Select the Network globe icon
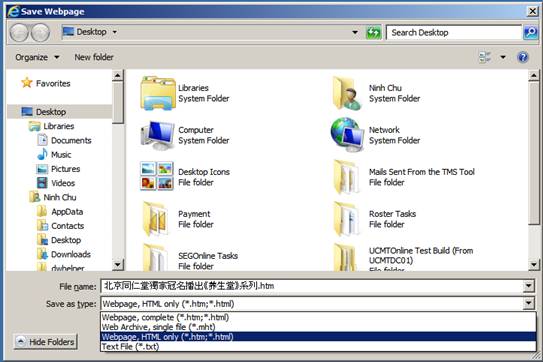 347,135
